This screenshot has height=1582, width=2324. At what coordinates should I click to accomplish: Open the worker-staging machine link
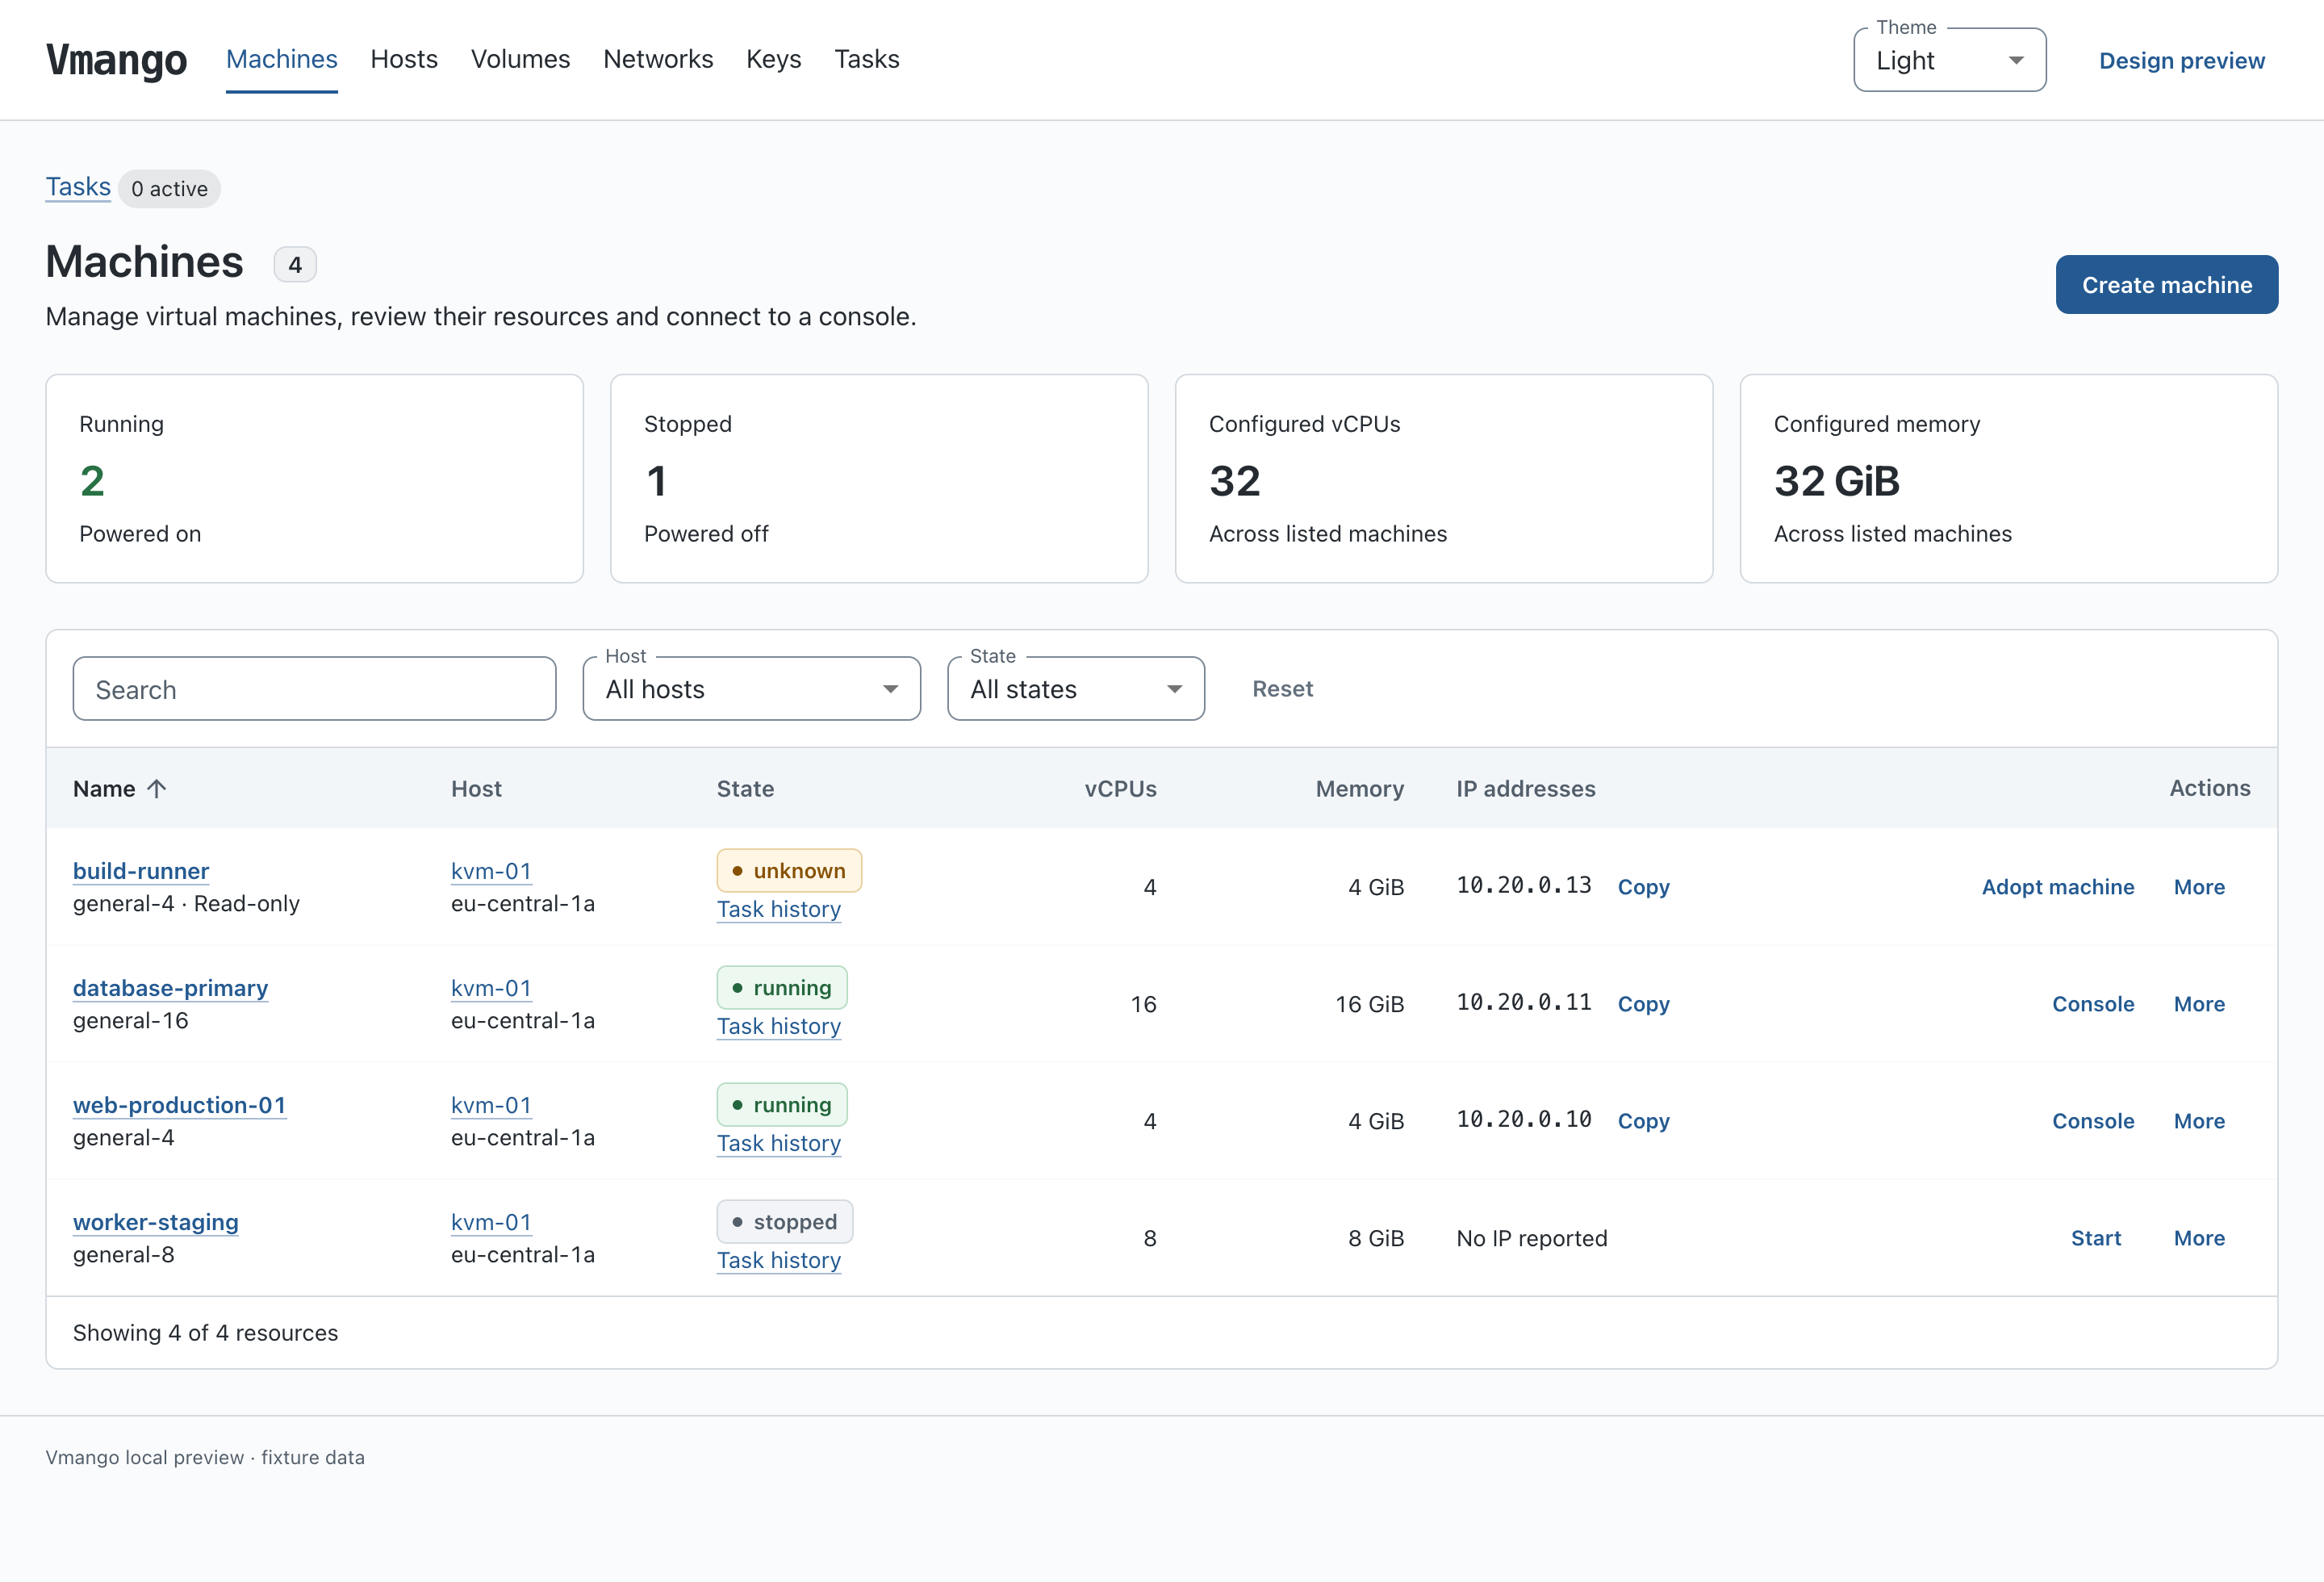[x=156, y=1222]
